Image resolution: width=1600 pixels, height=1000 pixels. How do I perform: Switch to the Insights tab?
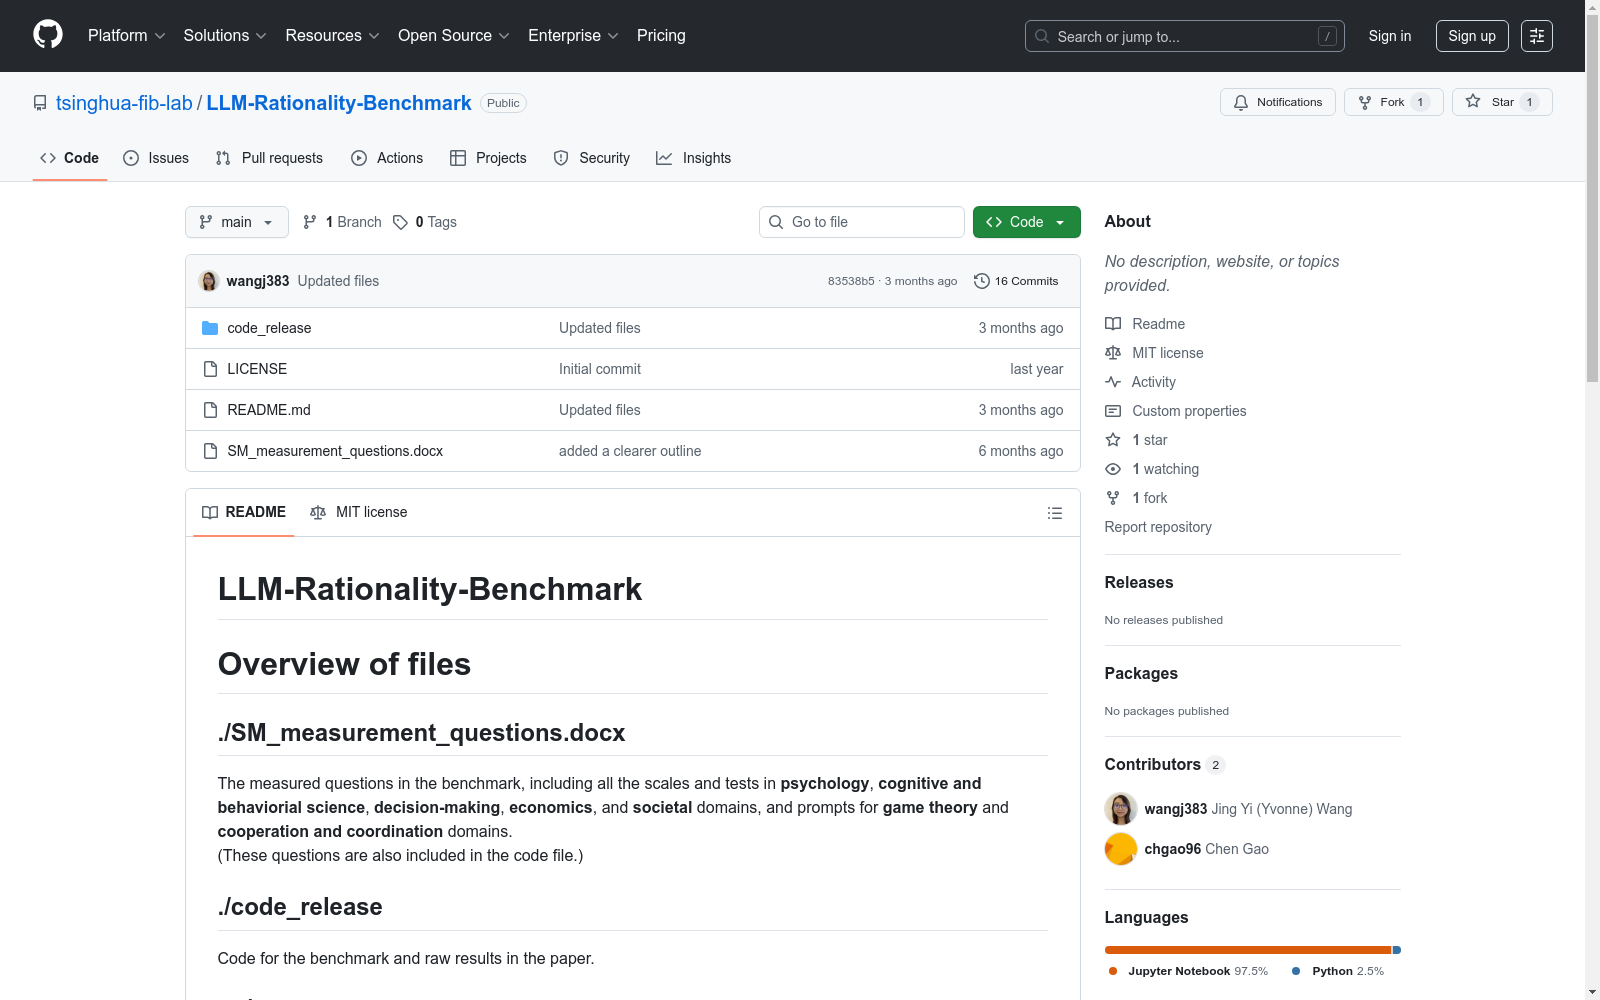[693, 158]
